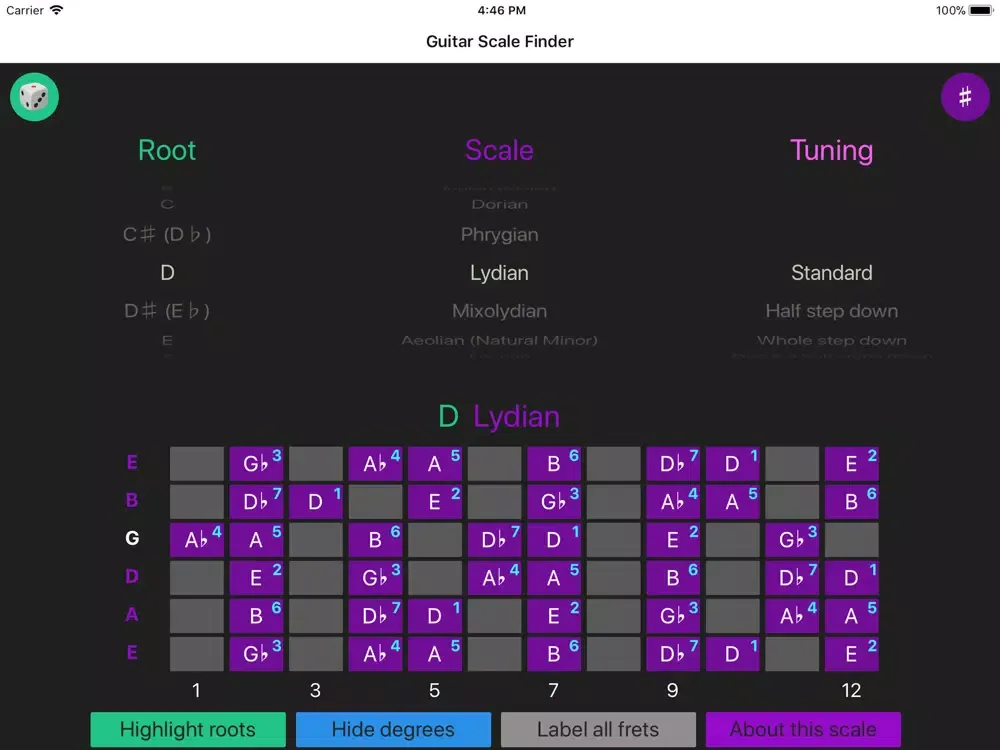The image size is (1000, 750).
Task: Click the Label all frets button
Action: pyautogui.click(x=598, y=730)
